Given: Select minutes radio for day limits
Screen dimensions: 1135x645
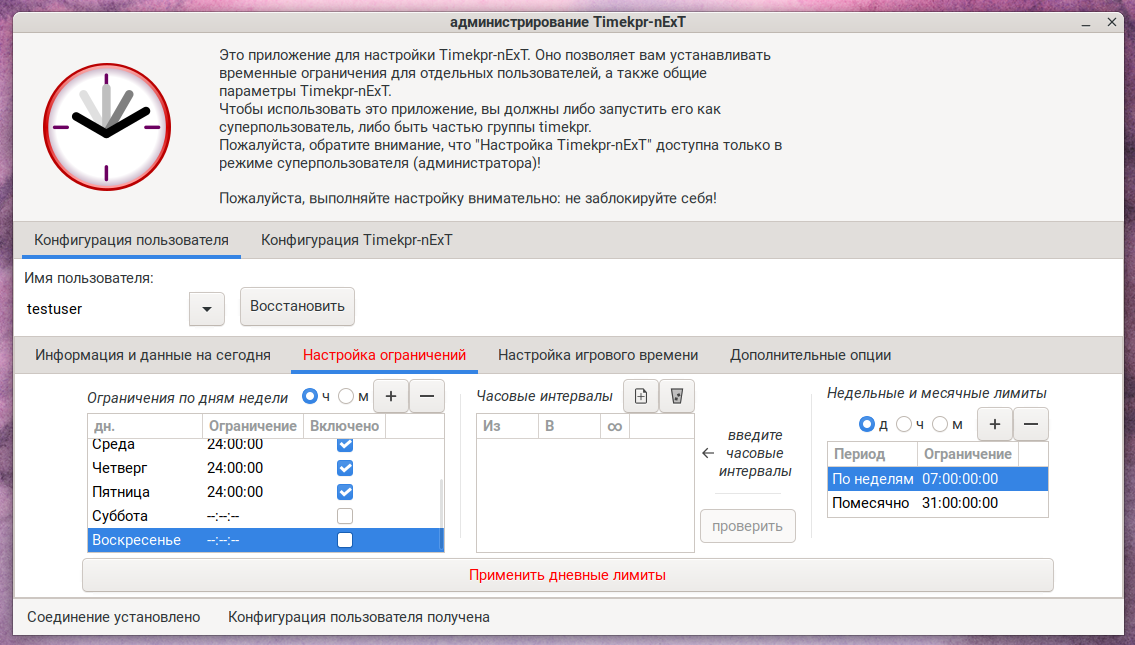Looking at the screenshot, I should click(x=347, y=397).
